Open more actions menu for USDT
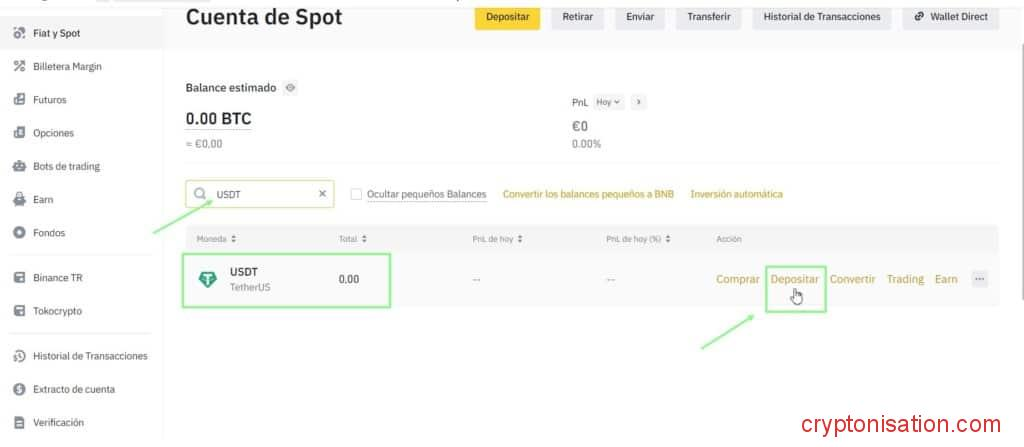 (x=979, y=280)
